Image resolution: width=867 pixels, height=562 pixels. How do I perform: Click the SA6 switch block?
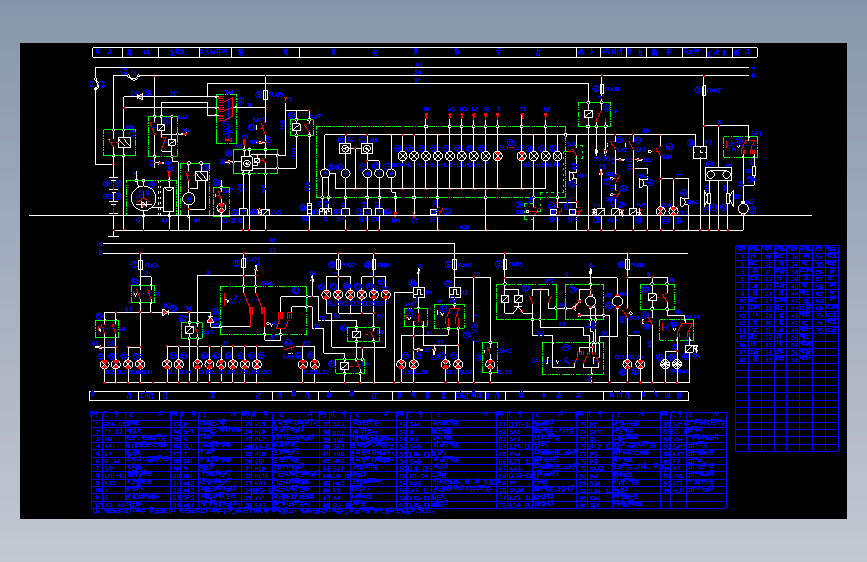coord(263,310)
